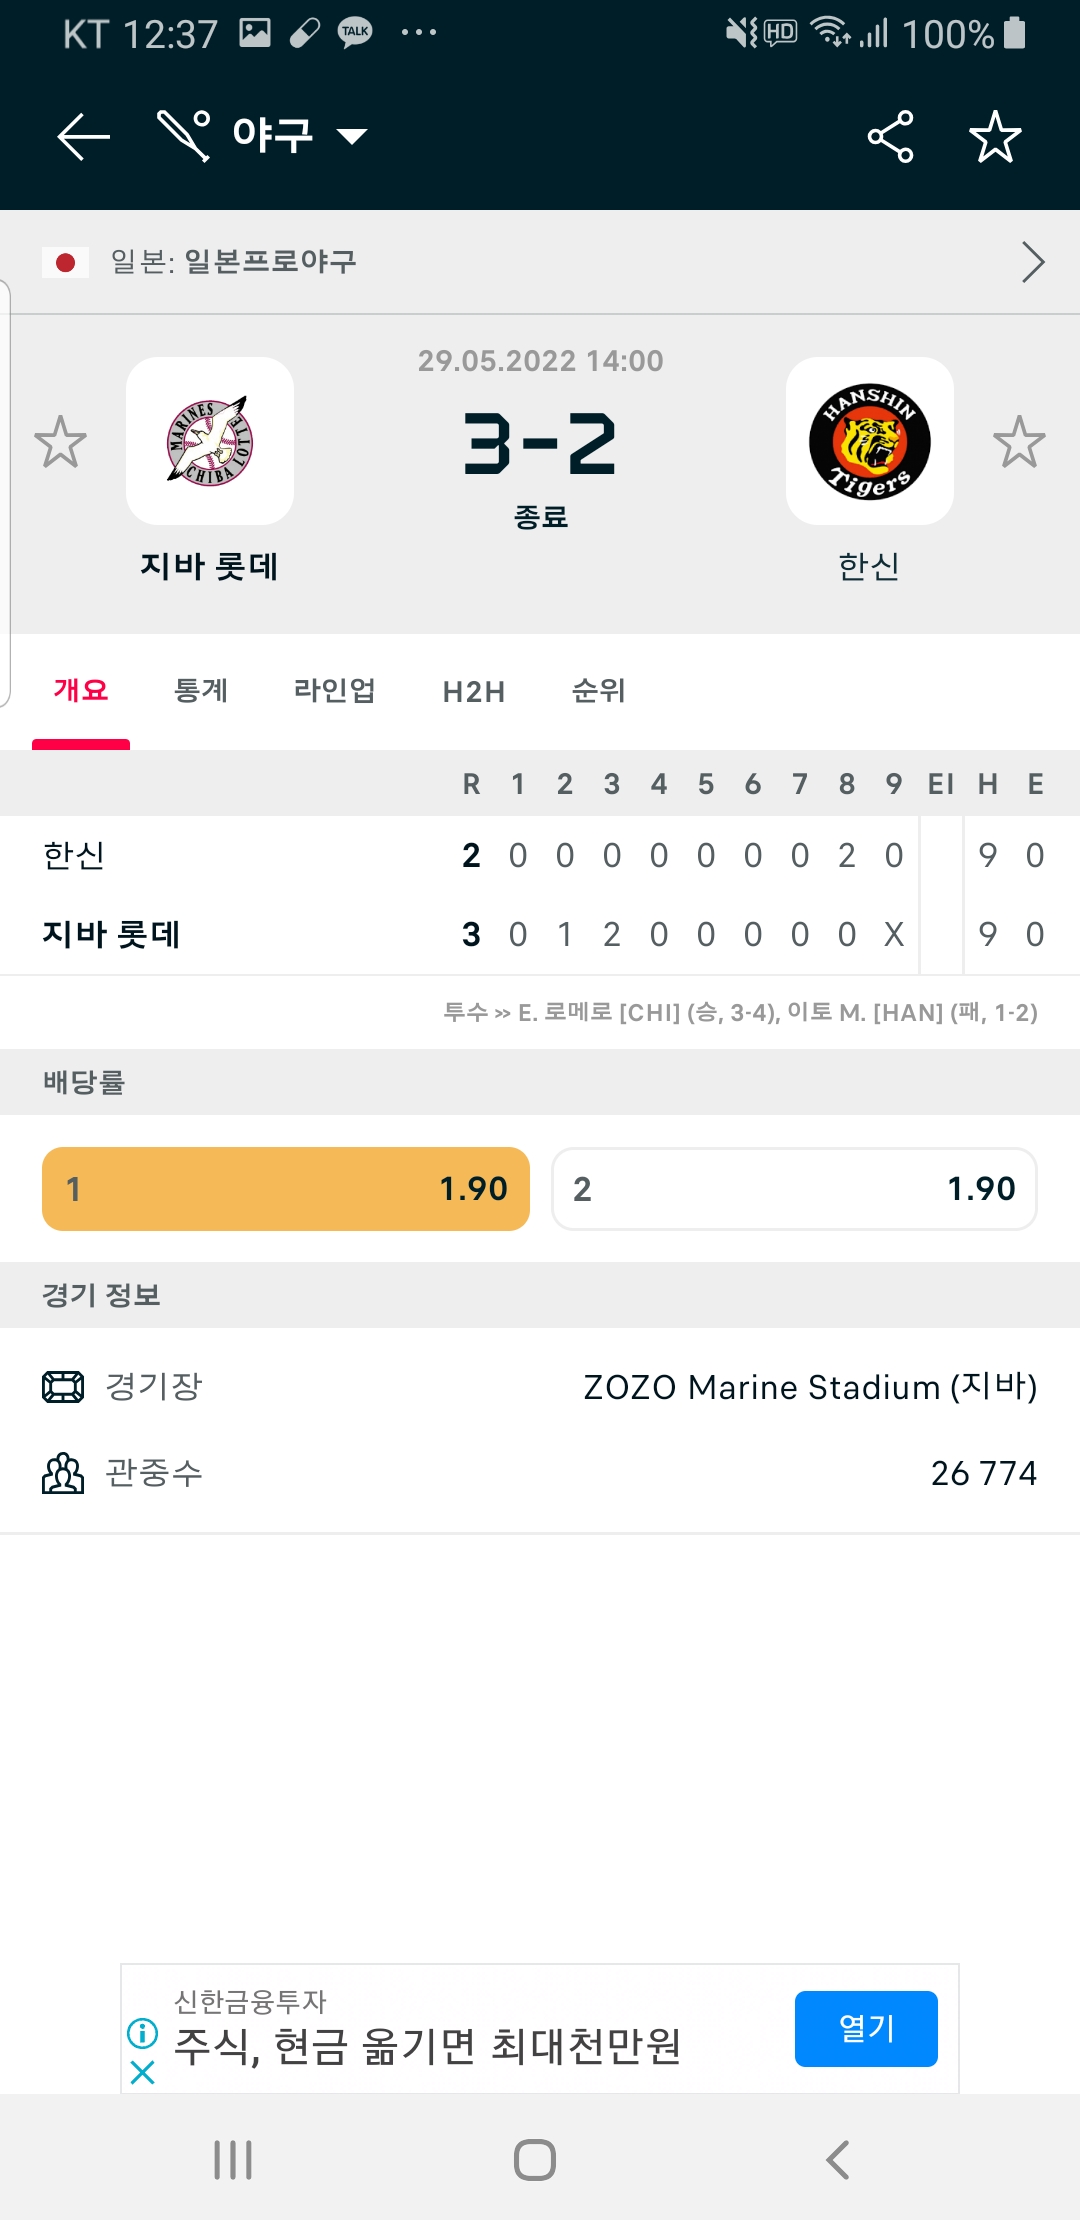Tap the back arrow in header
This screenshot has width=1080, height=2220.
pyautogui.click(x=83, y=136)
